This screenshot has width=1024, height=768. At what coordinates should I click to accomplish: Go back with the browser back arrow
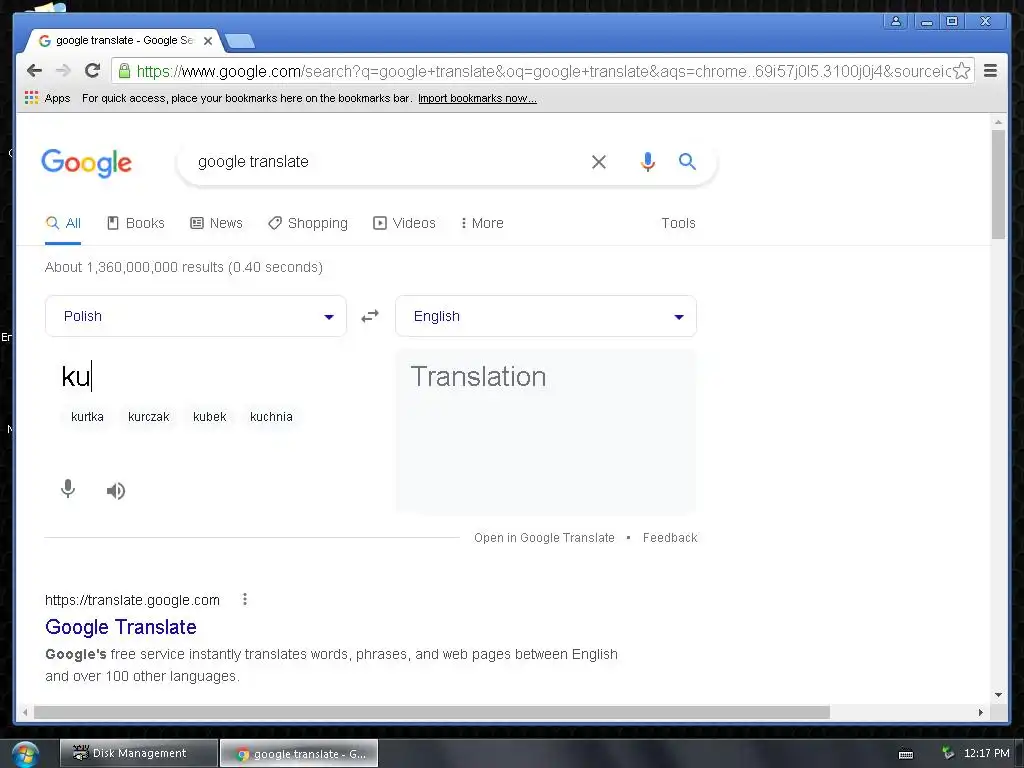tap(35, 71)
